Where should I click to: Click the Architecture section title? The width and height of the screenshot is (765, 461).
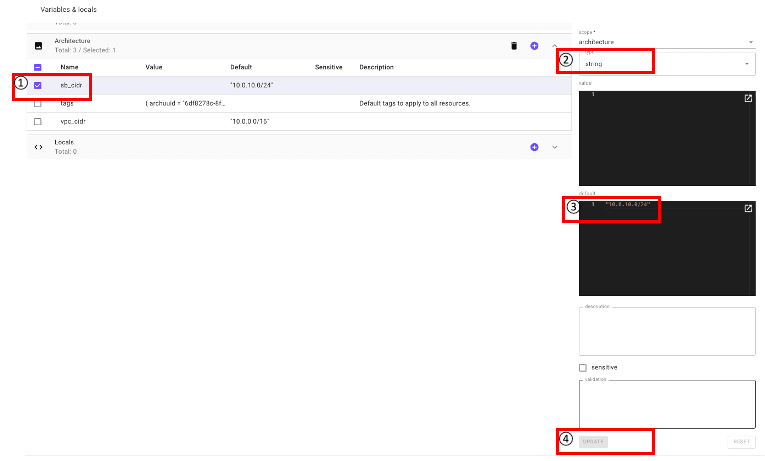pos(72,41)
